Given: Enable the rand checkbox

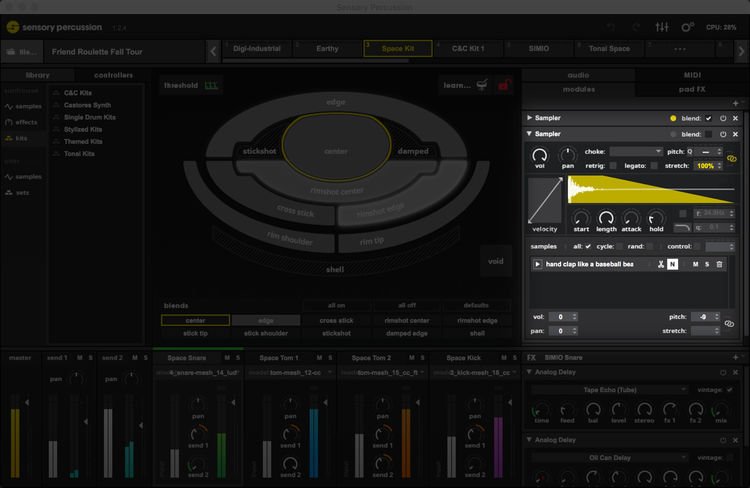Looking at the screenshot, I should [x=650, y=246].
